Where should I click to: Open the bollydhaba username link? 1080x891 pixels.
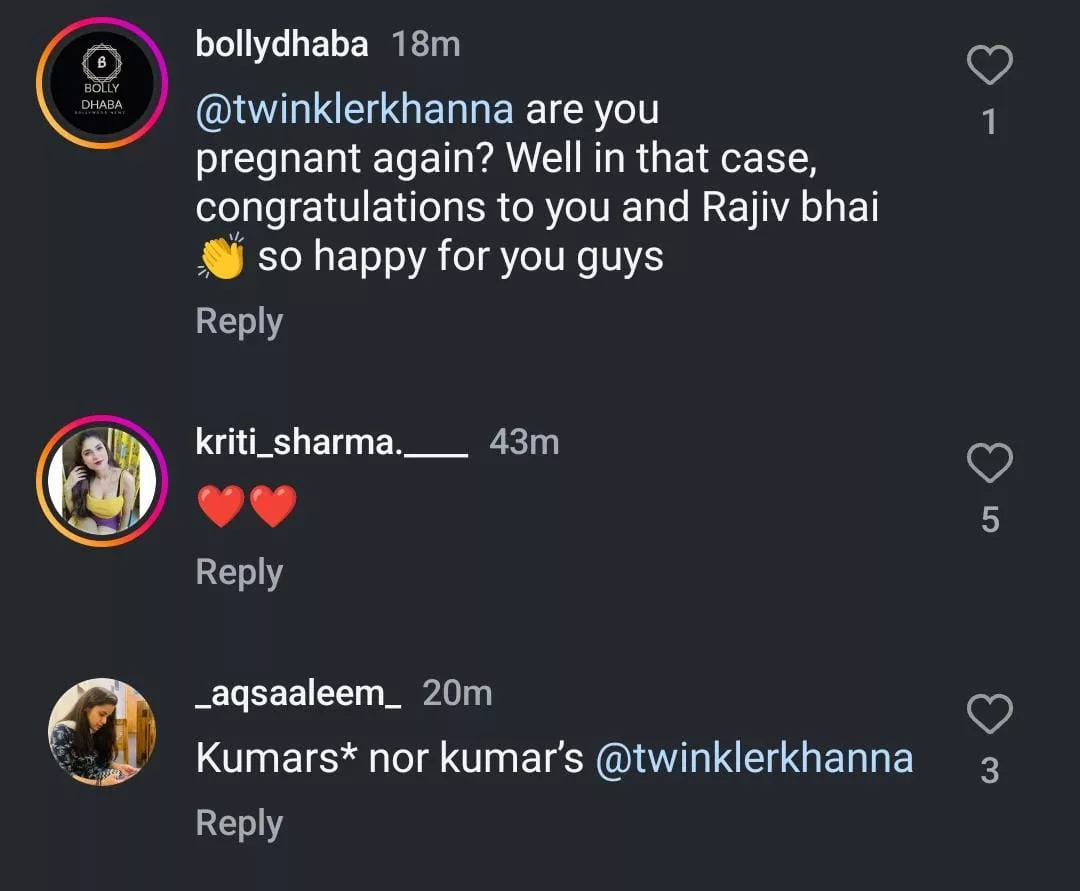pyautogui.click(x=282, y=44)
